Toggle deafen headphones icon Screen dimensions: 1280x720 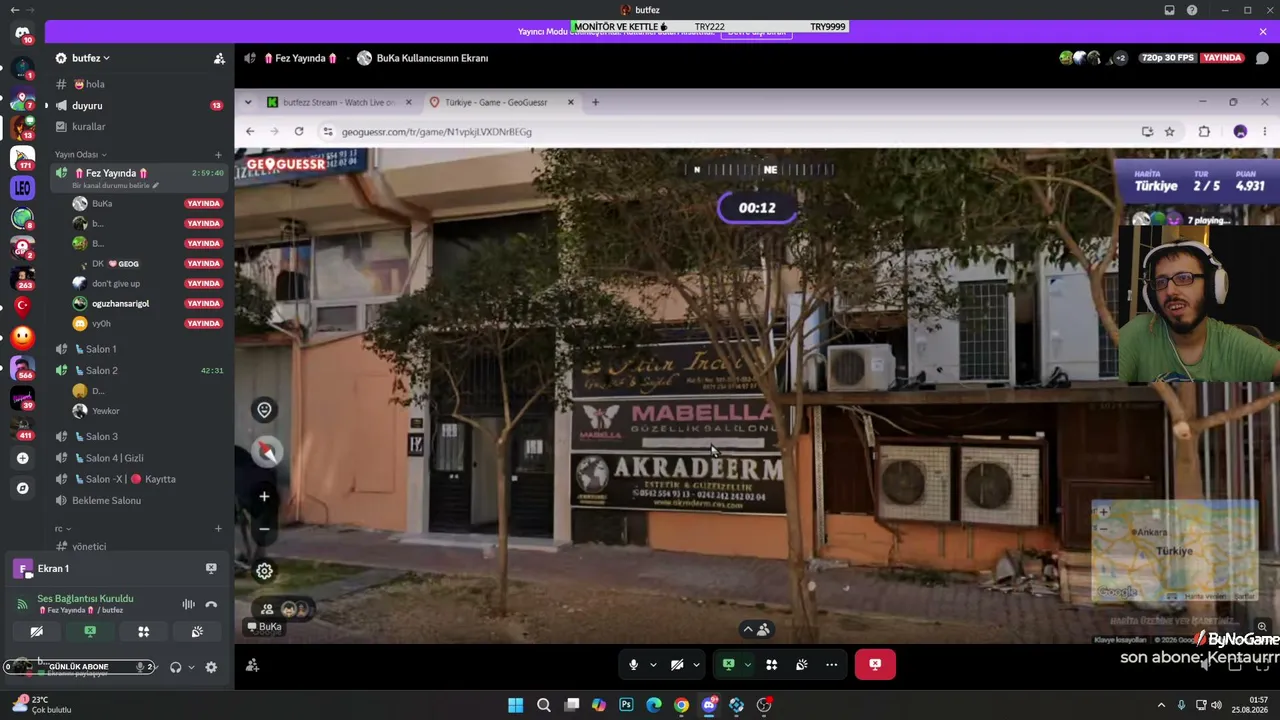pos(175,667)
